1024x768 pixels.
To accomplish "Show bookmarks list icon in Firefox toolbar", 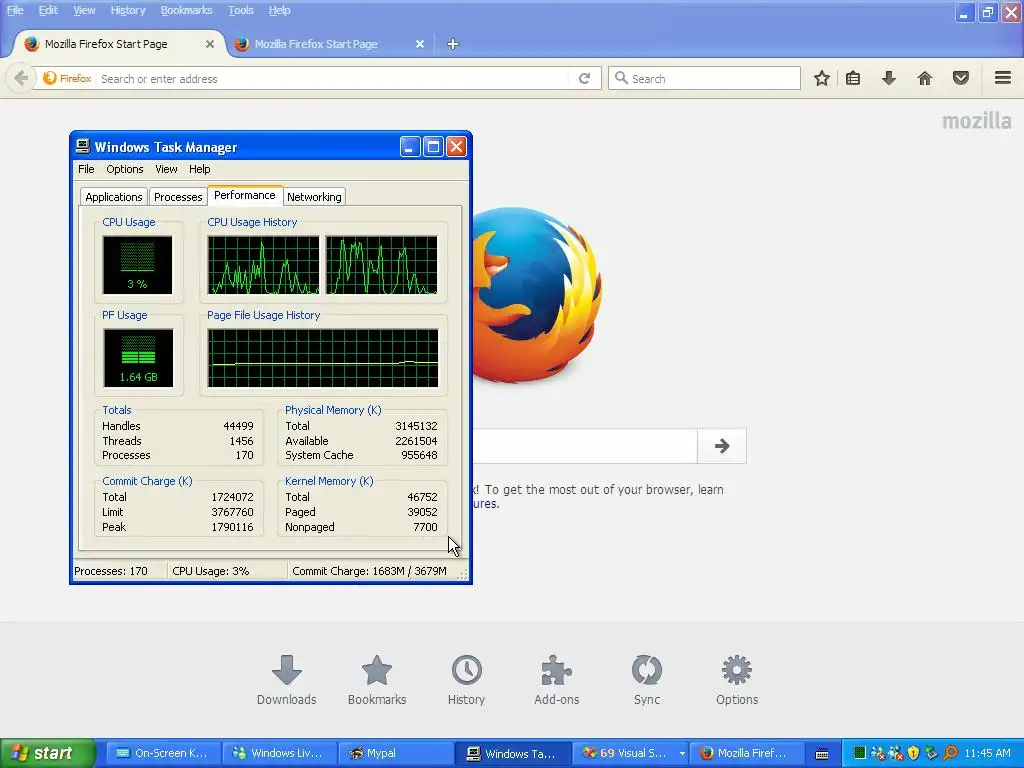I will [853, 78].
